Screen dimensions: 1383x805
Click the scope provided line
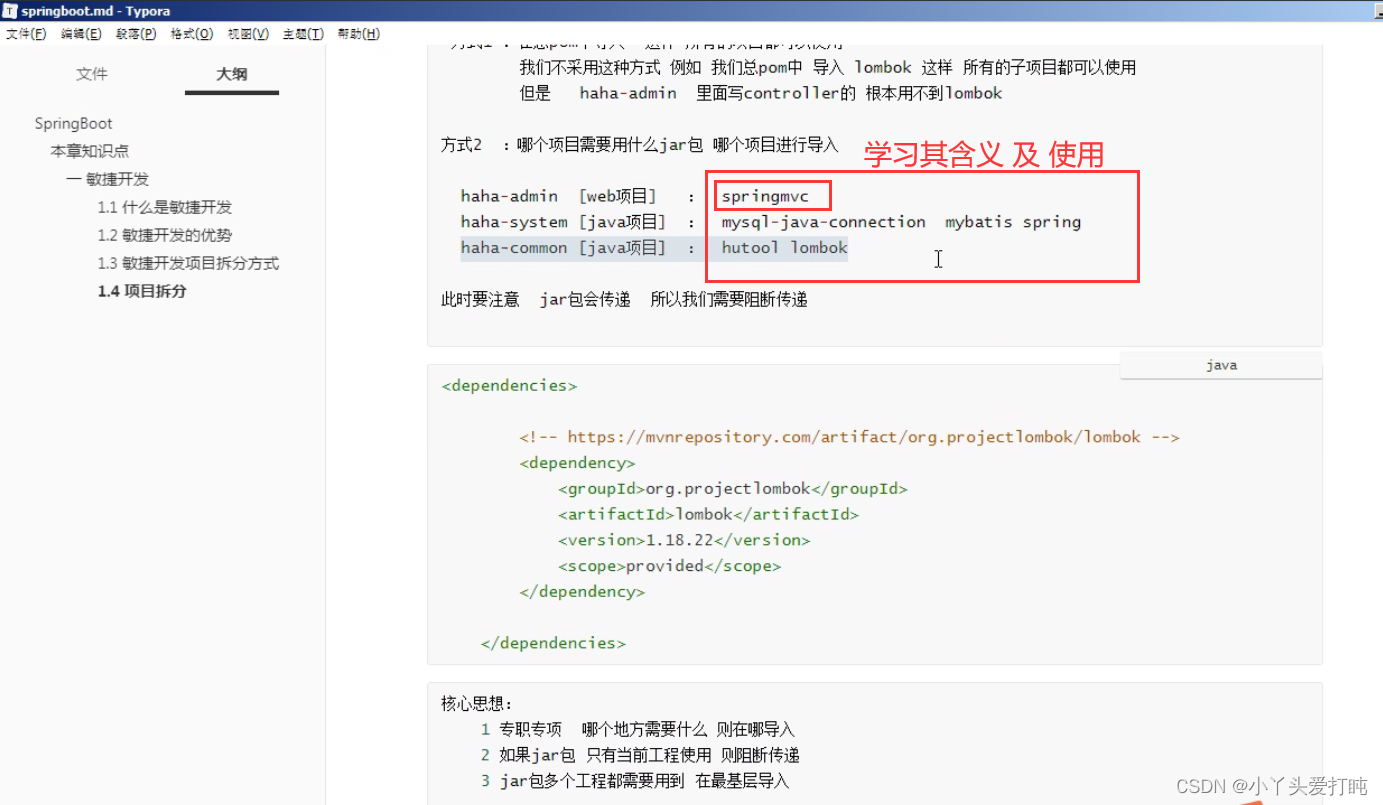point(670,566)
